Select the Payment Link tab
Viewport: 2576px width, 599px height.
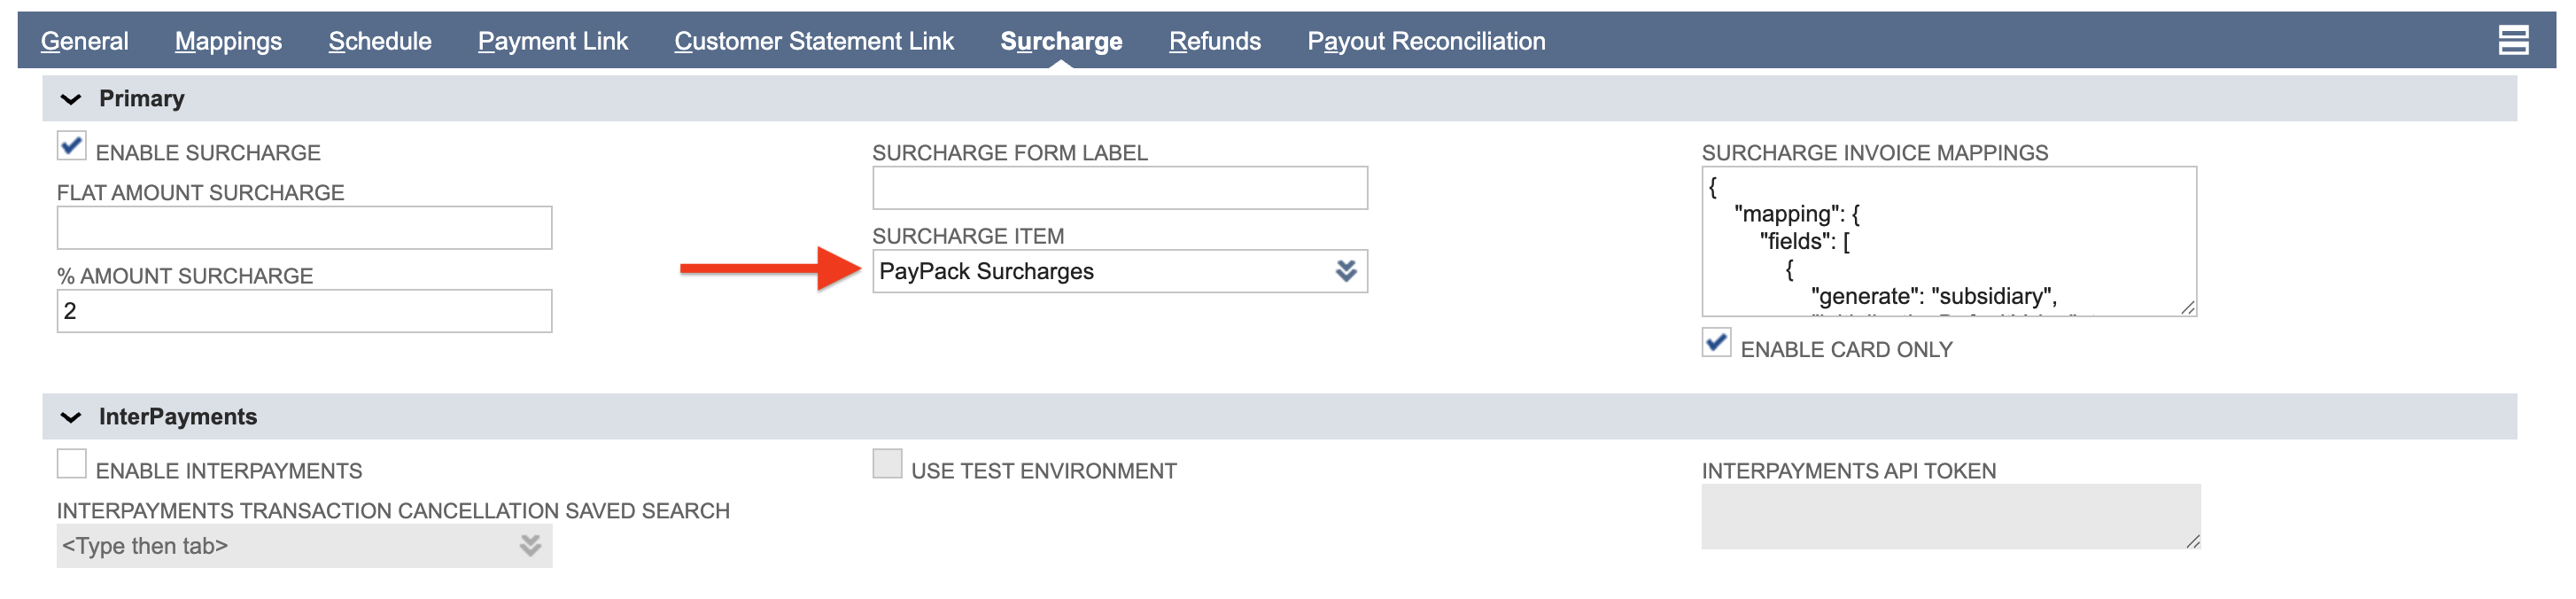tap(553, 41)
